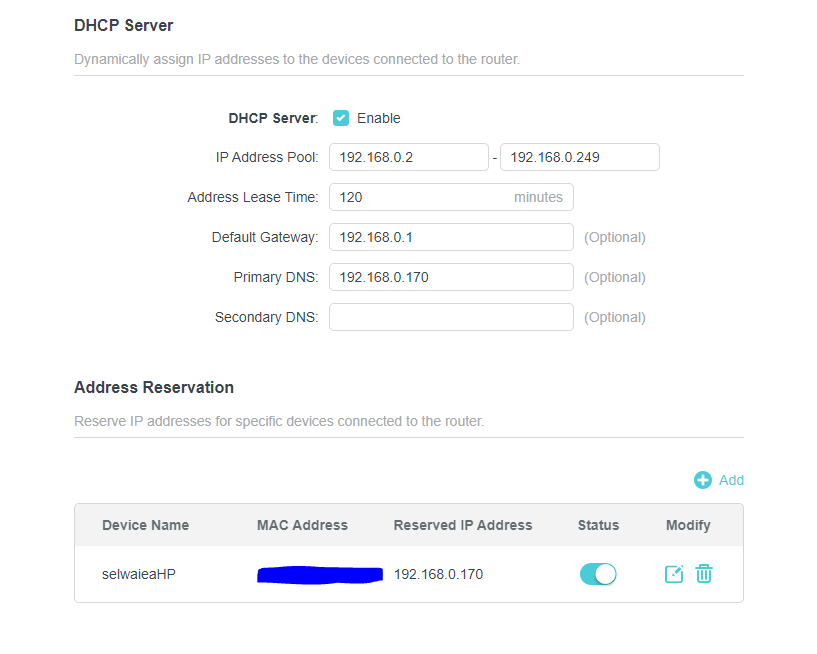This screenshot has height=654, width=817.
Task: Click the edit icon for selwaieaHP reservation
Action: pos(674,574)
